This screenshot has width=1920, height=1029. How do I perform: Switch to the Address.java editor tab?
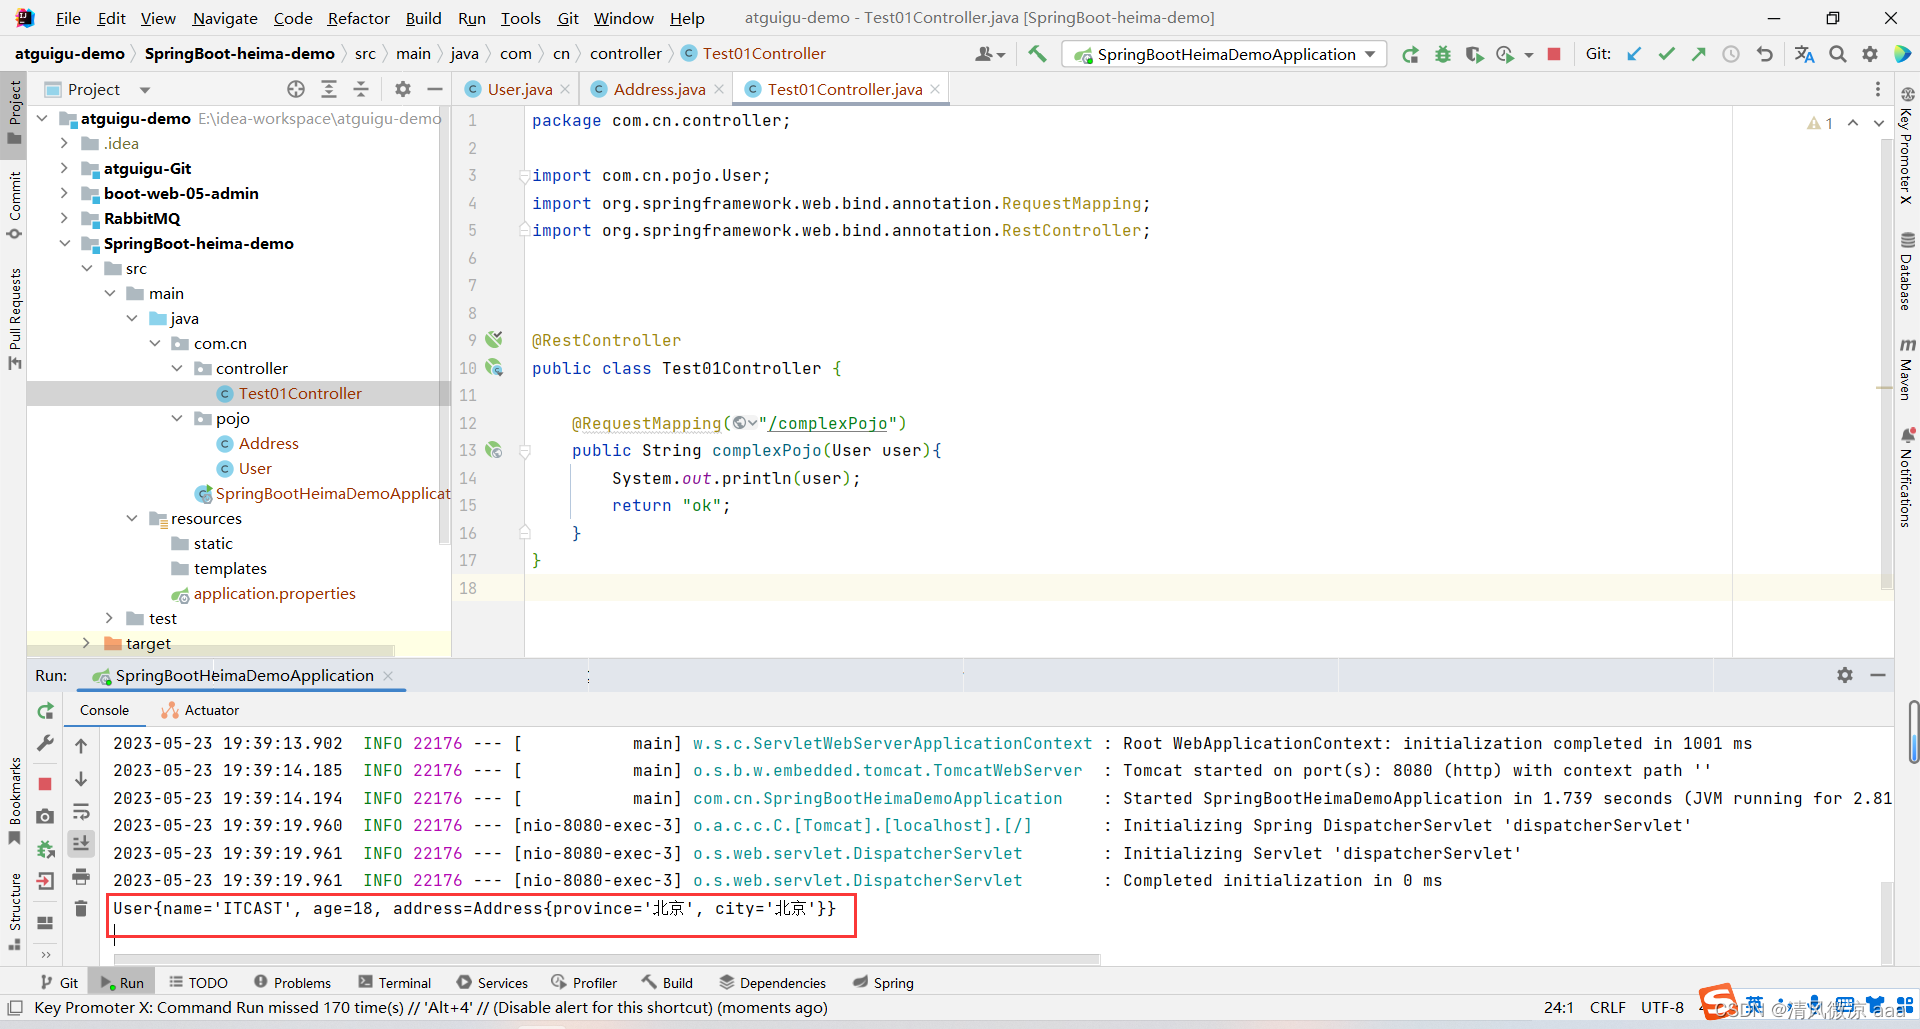(x=659, y=89)
